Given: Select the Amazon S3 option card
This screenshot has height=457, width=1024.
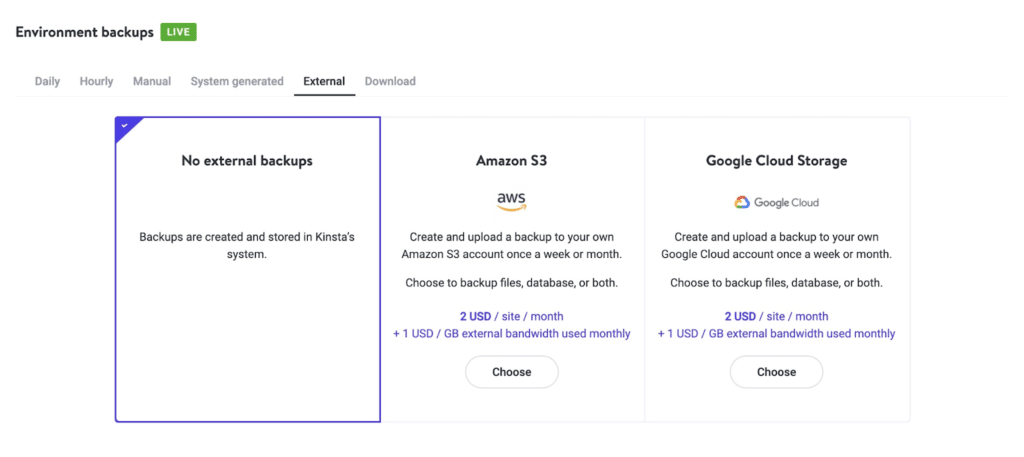Looking at the screenshot, I should click(x=512, y=270).
